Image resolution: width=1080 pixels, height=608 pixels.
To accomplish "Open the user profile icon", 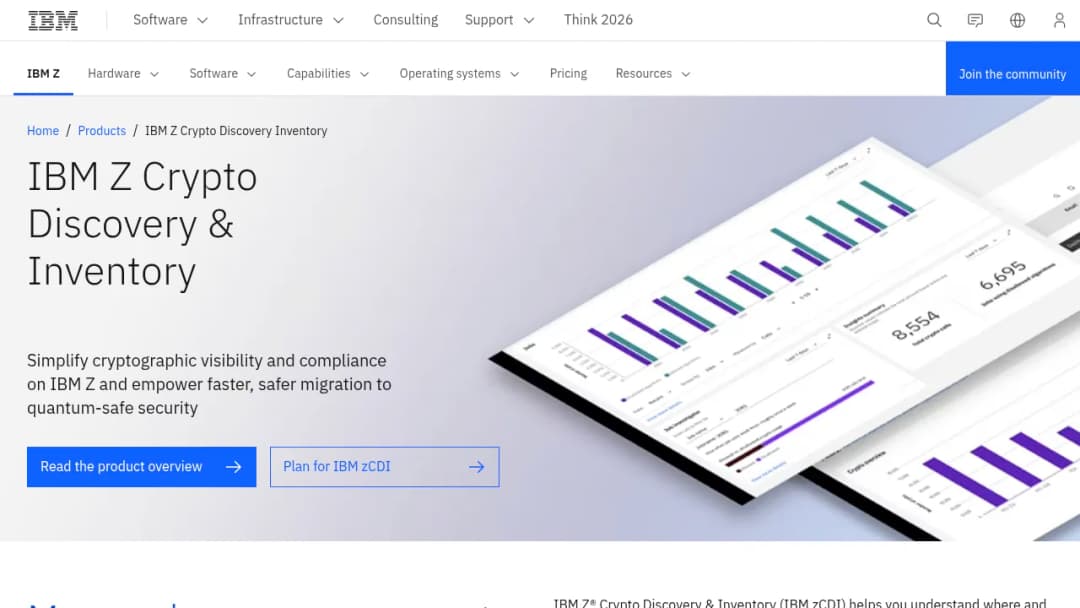I will (x=1059, y=20).
